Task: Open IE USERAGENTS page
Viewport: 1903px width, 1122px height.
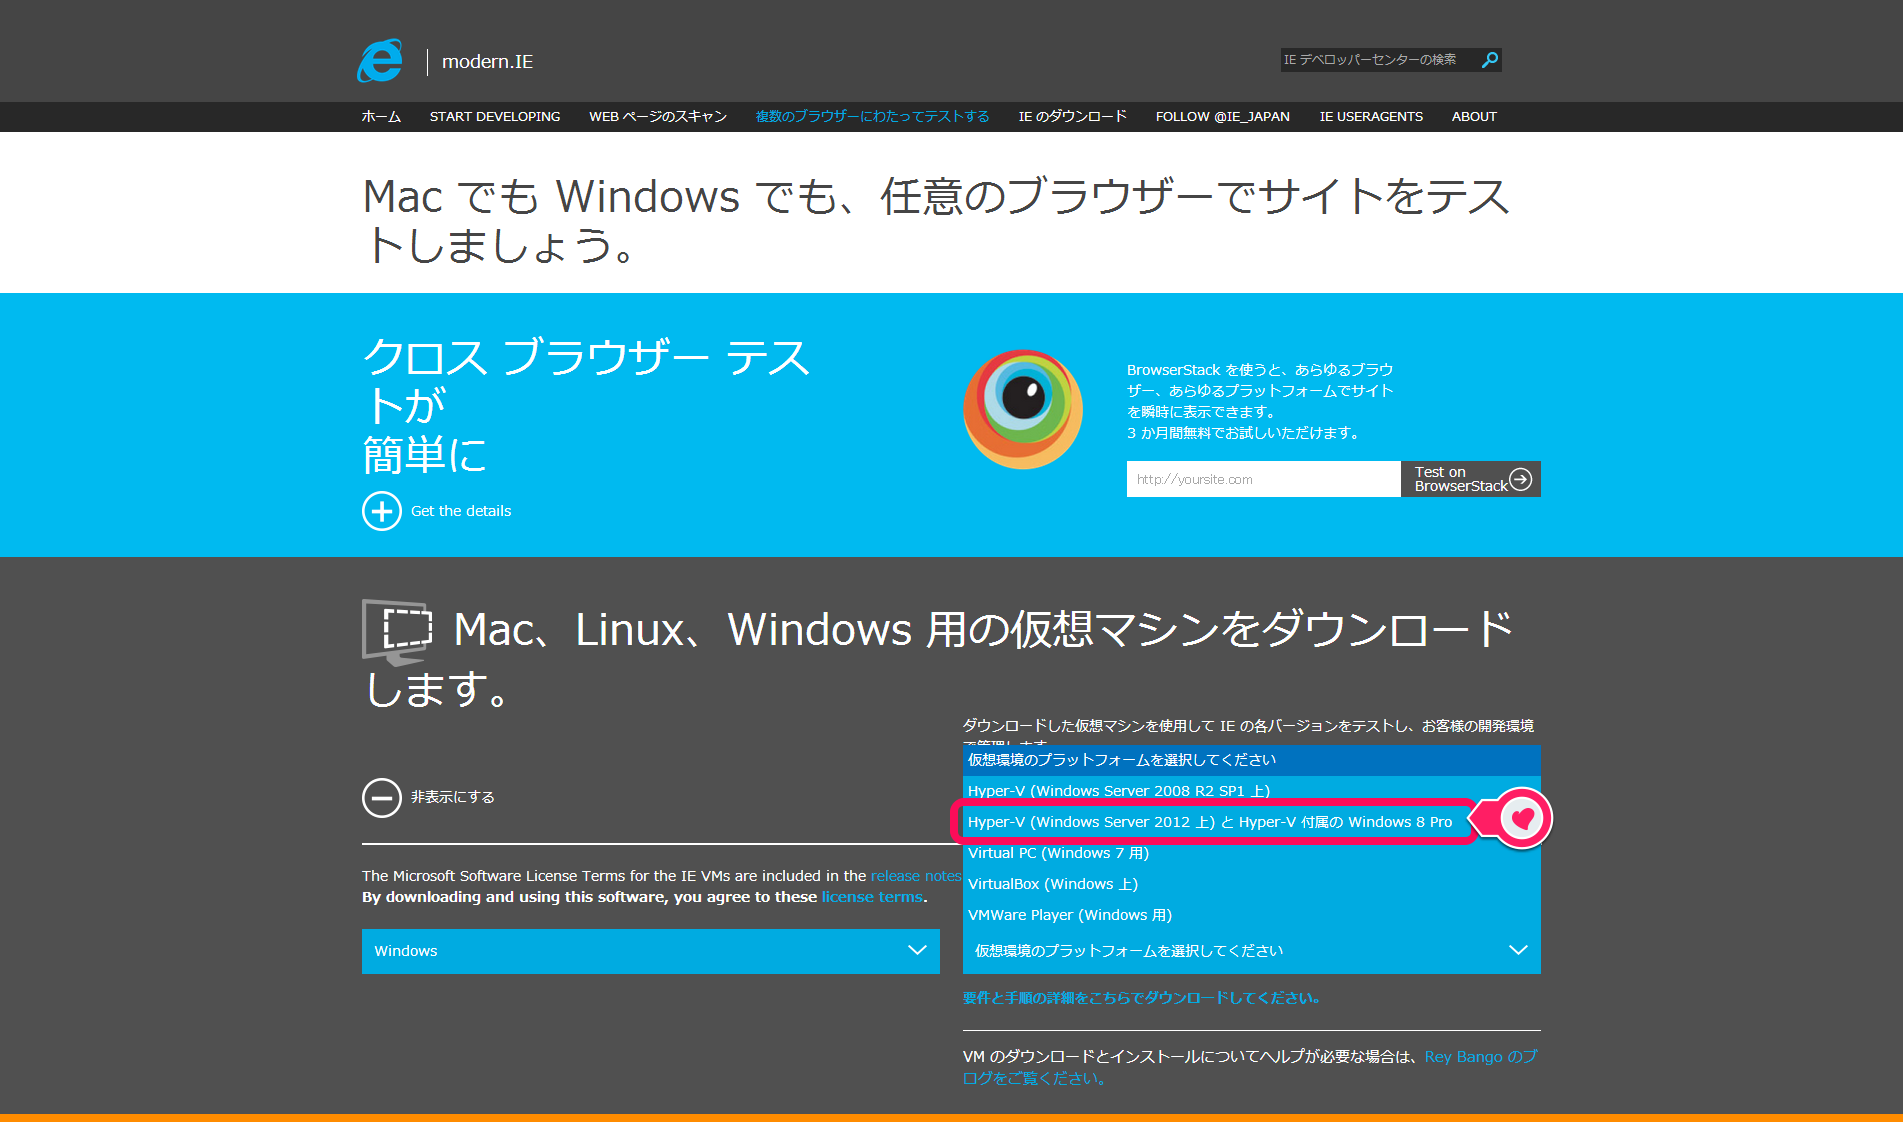Action: pos(1371,117)
